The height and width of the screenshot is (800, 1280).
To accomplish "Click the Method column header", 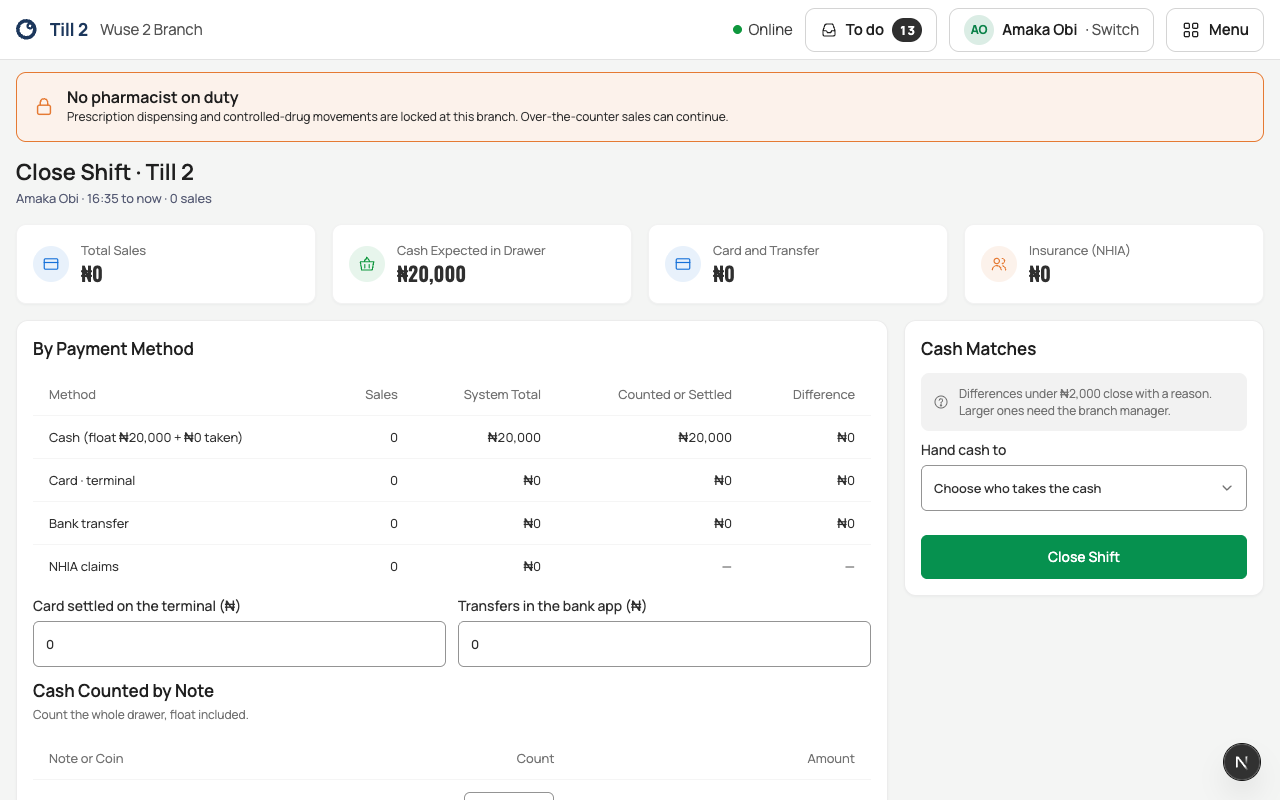I will 72,394.
